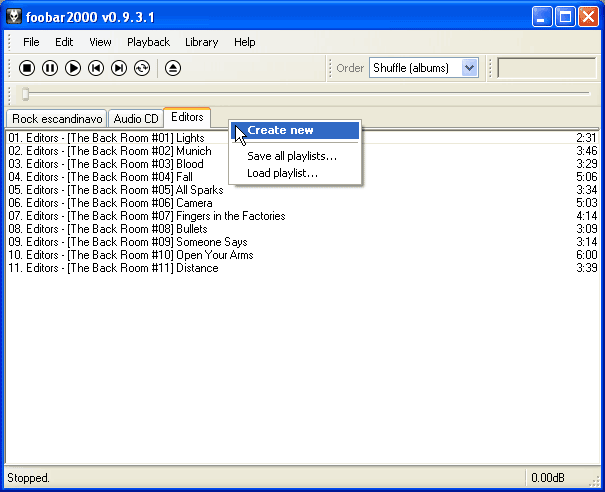The image size is (605, 492).
Task: Open the Playback menu
Action: (x=149, y=42)
